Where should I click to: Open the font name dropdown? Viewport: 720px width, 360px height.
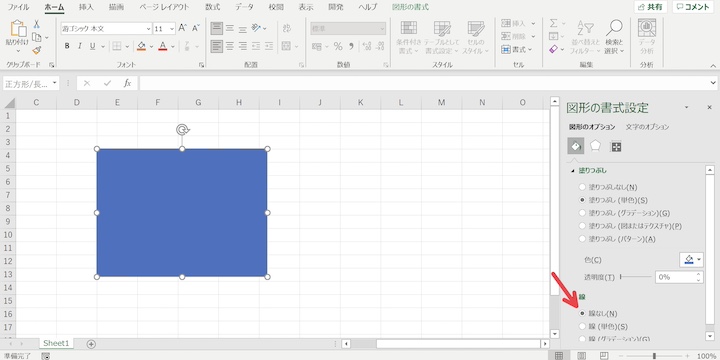click(x=148, y=28)
